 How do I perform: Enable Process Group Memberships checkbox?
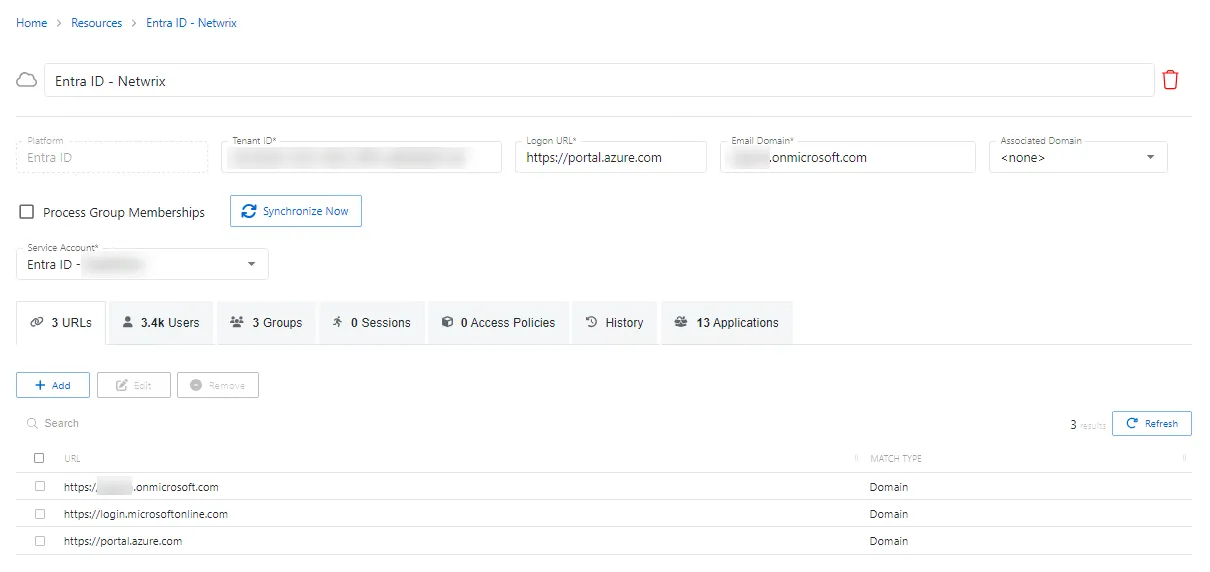[27, 212]
